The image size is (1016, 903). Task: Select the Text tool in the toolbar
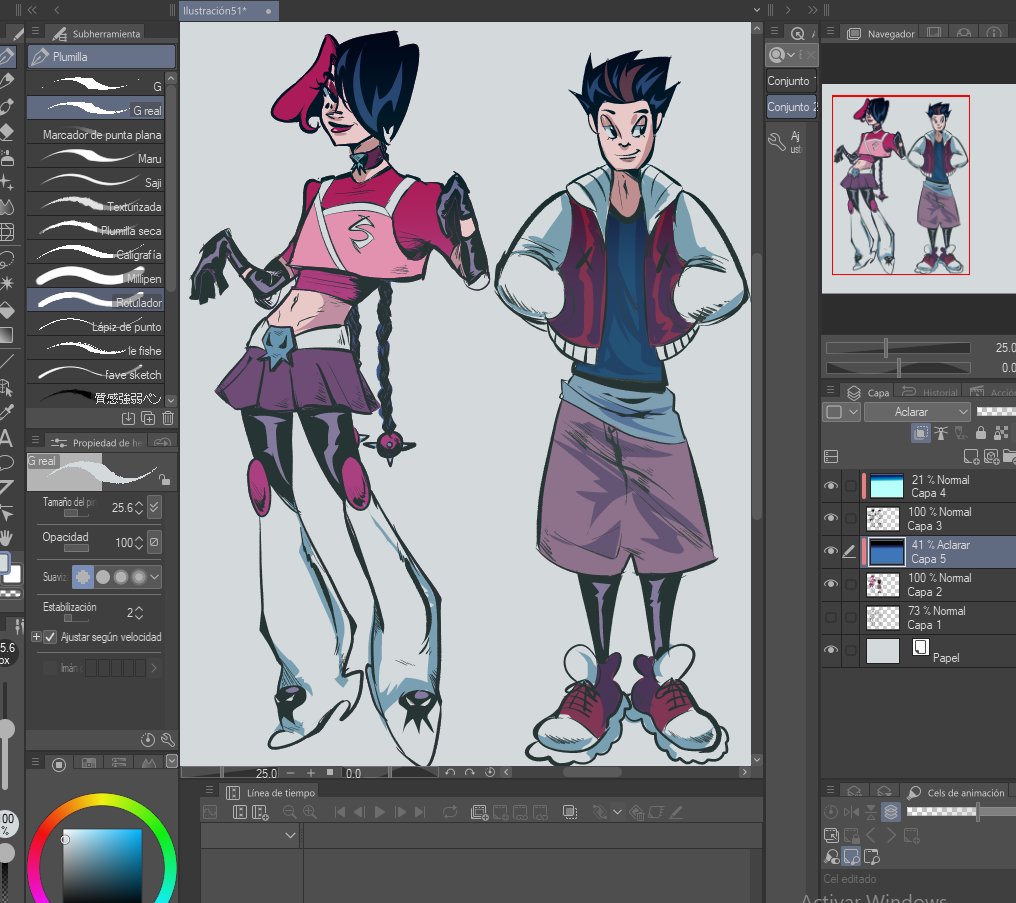pos(6,439)
